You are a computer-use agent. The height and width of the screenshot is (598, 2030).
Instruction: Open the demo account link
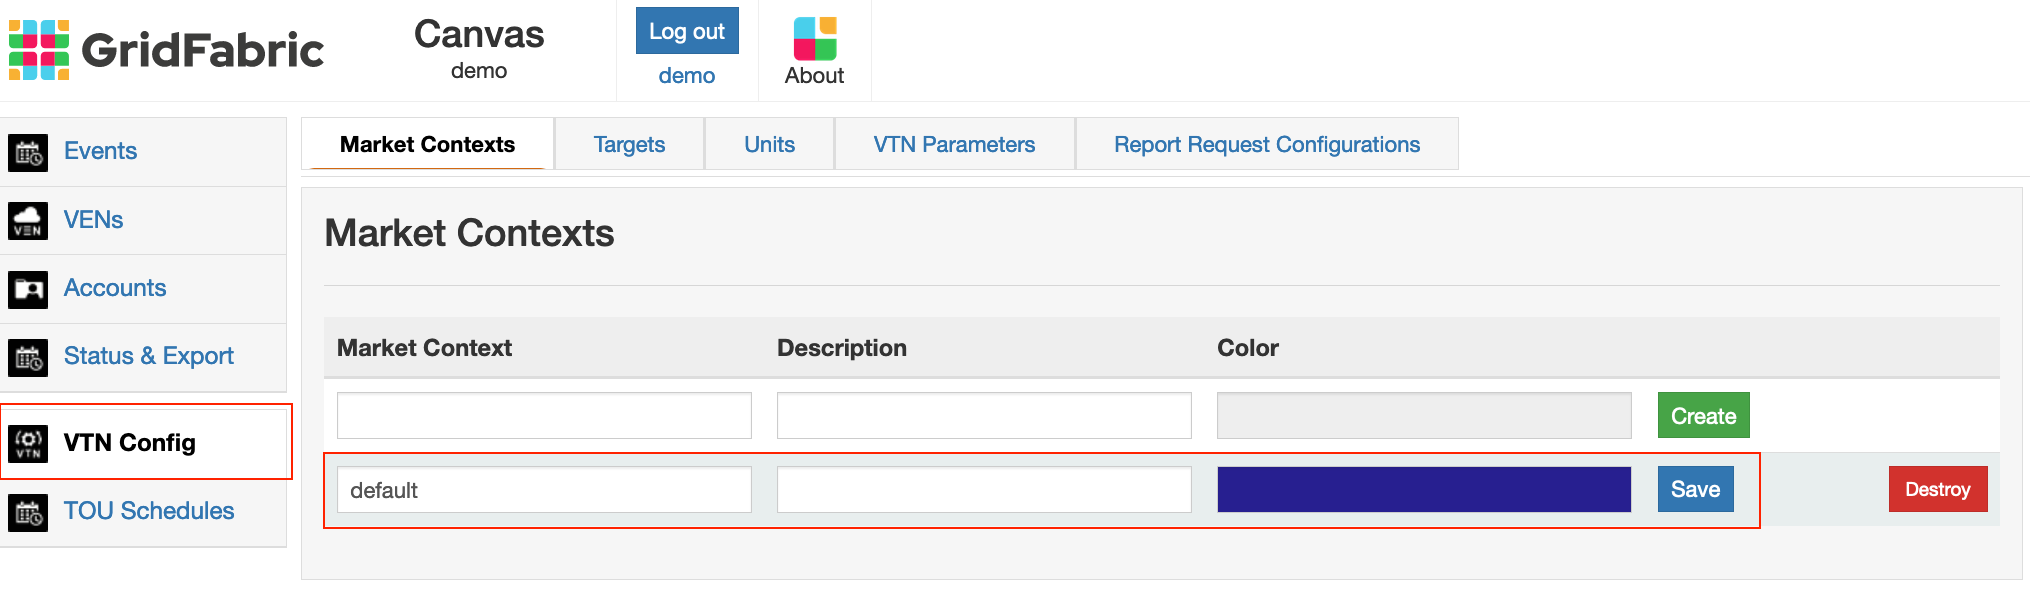point(686,75)
